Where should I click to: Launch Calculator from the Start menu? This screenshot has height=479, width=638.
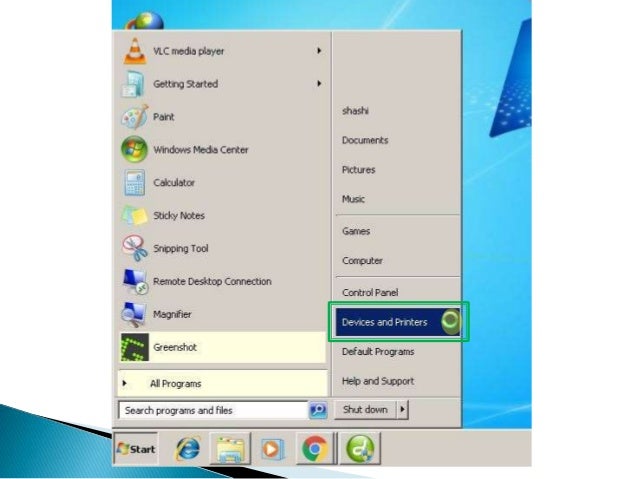223,183
